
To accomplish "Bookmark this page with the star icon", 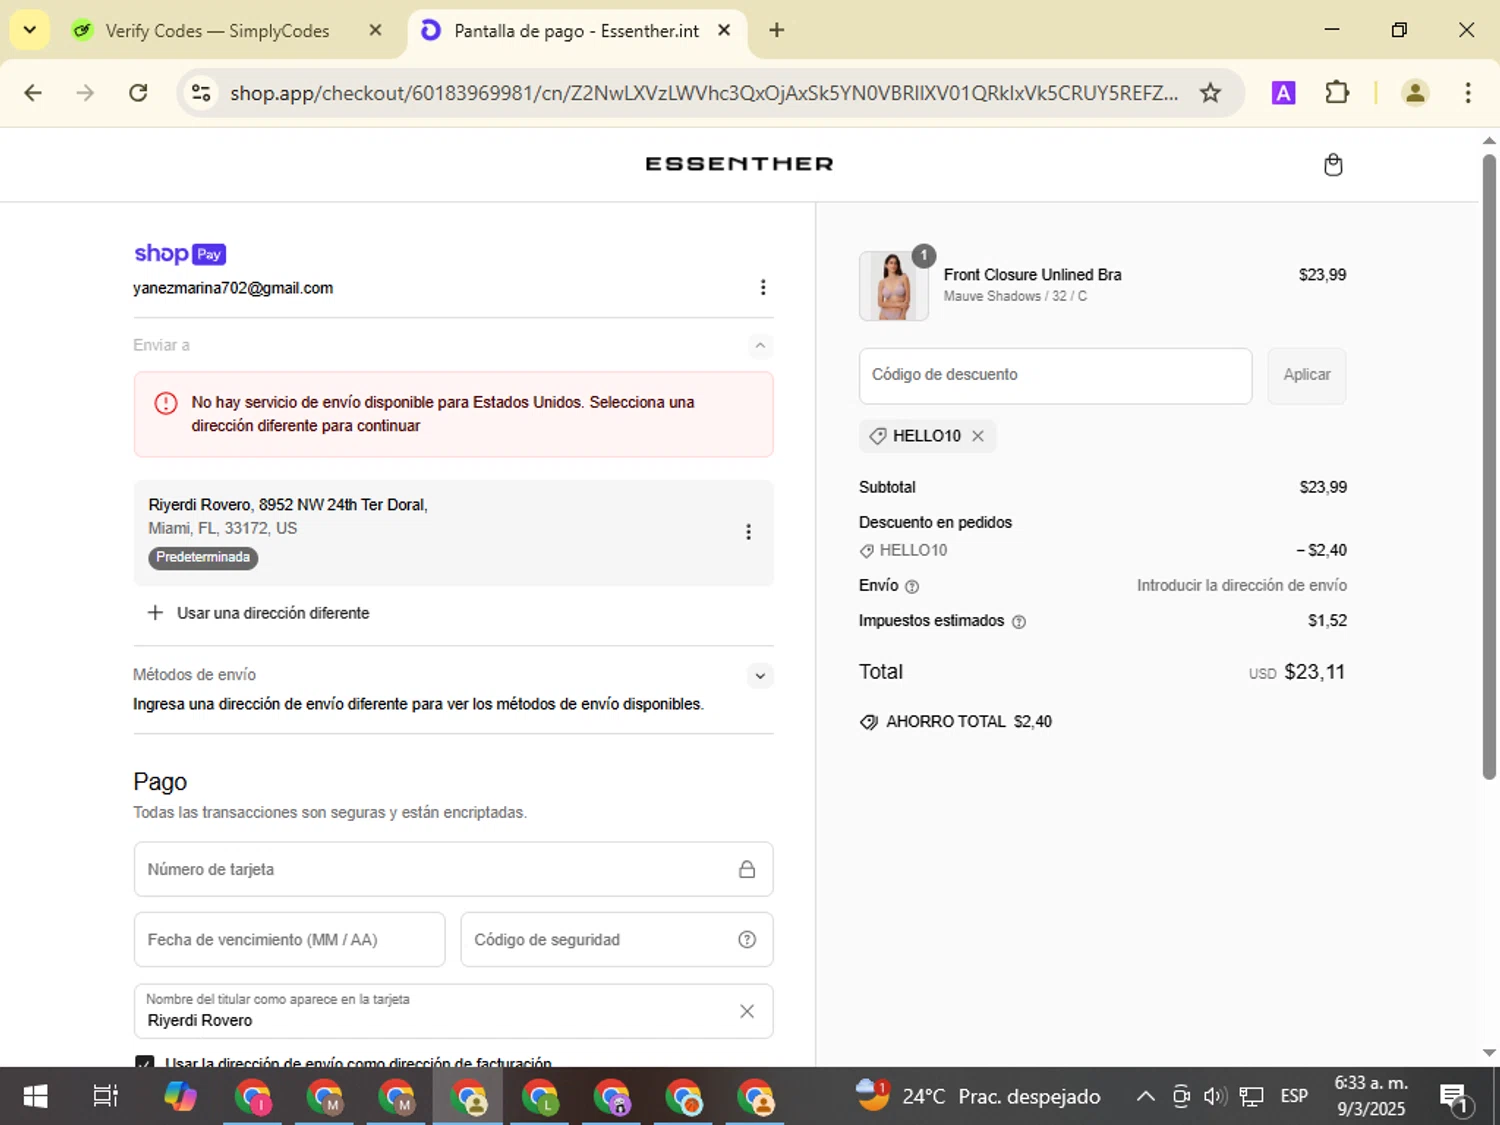I will [x=1211, y=93].
